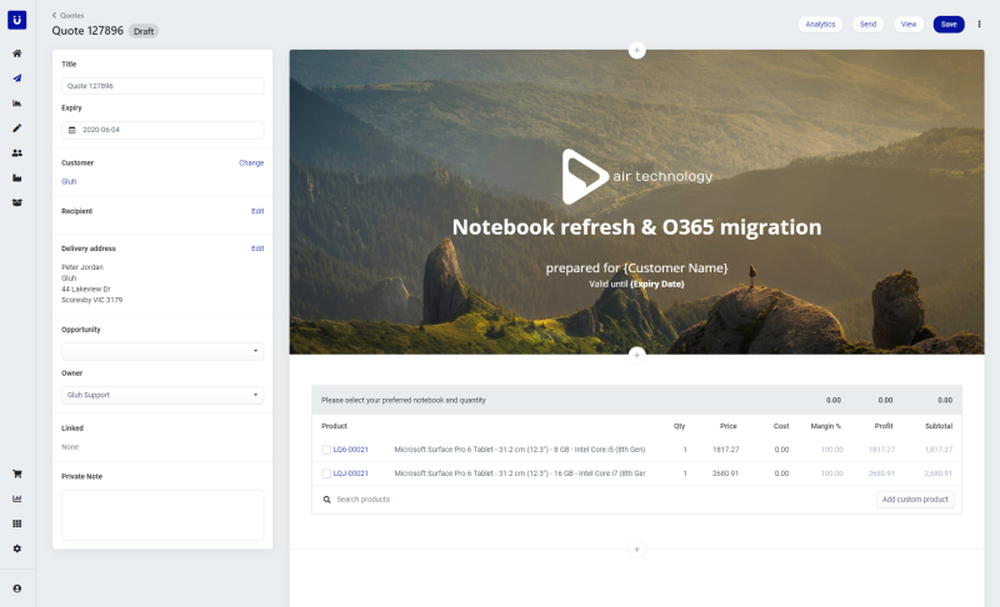
Task: Open product link LQJ-00021
Action: pyautogui.click(x=351, y=474)
